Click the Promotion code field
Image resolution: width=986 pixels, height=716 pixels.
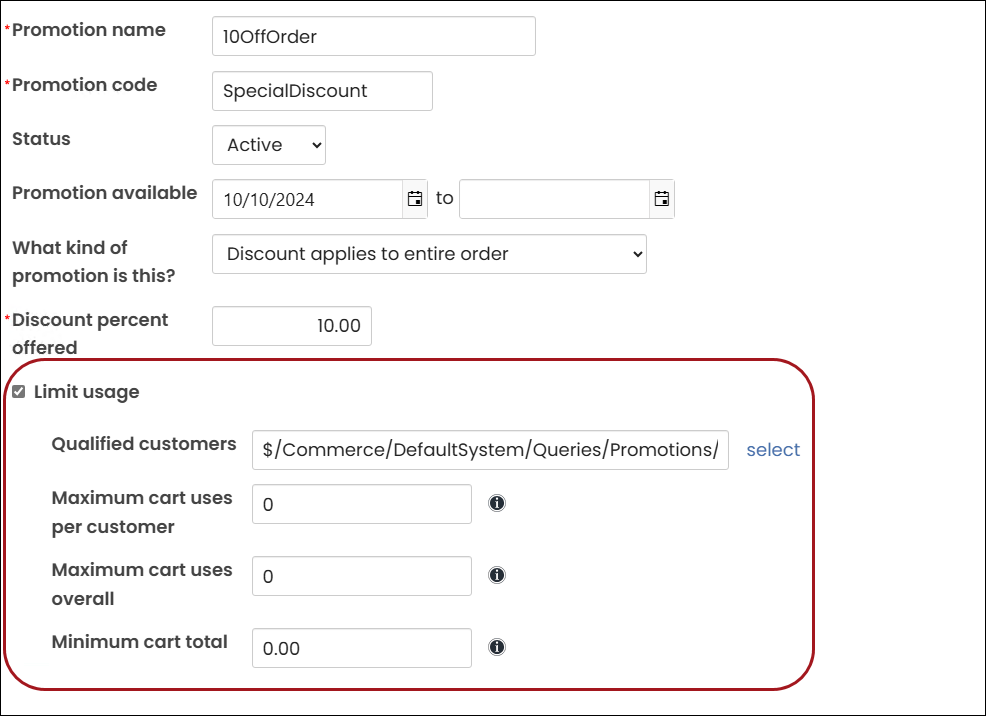pyautogui.click(x=322, y=91)
